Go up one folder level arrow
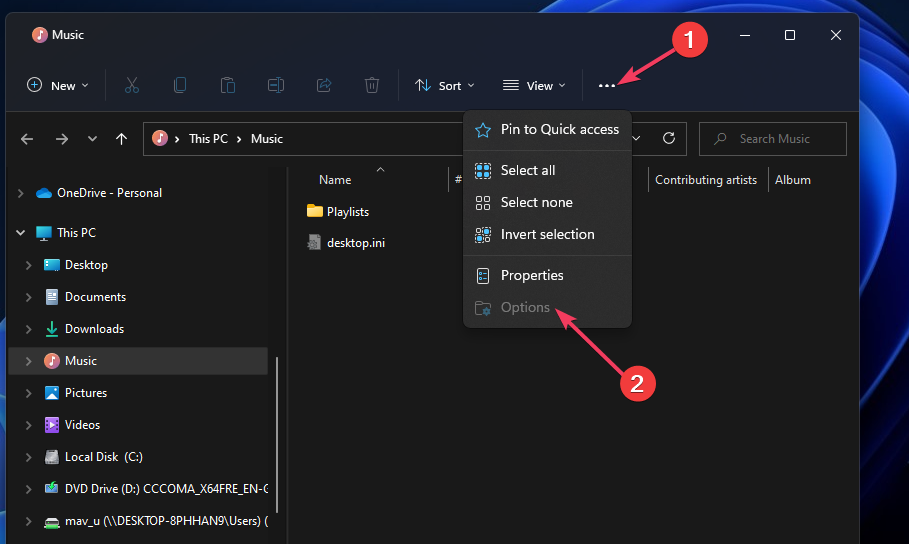This screenshot has width=909, height=544. coord(121,139)
